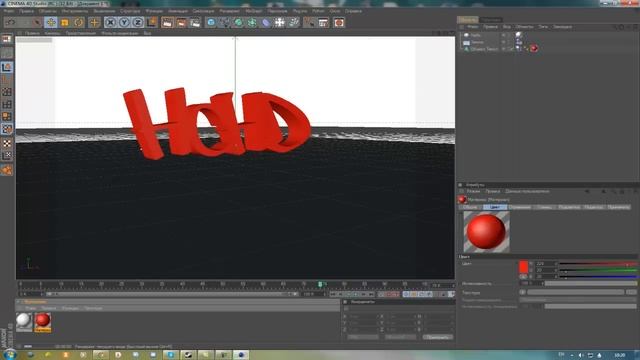The width and height of the screenshot is (640, 360).
Task: Open the texture arrow dropdown button
Action: 522,292
